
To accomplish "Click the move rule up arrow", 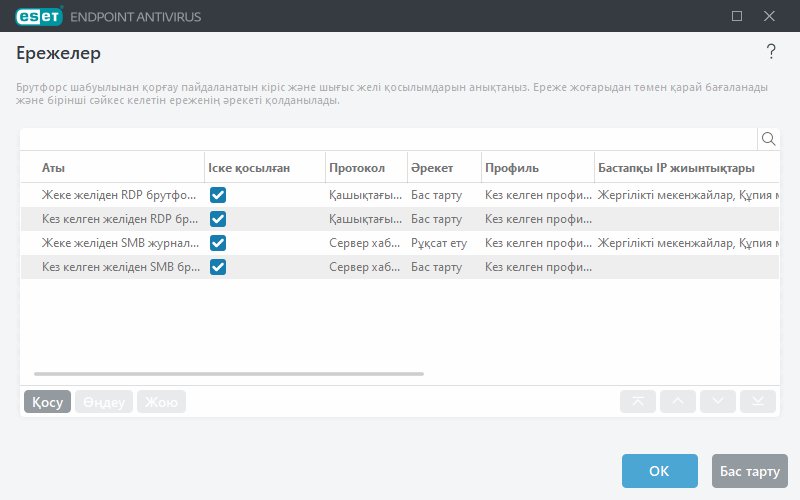I will (678, 402).
